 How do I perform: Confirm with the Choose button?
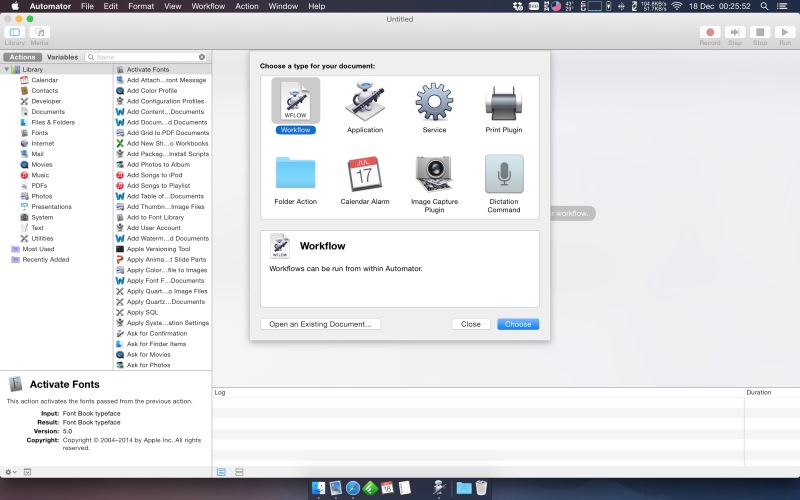pos(518,324)
